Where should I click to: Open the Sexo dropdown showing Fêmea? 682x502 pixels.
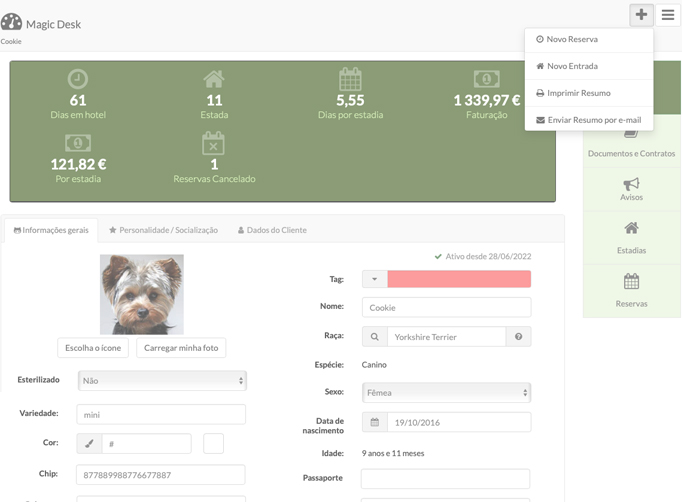(x=446, y=393)
